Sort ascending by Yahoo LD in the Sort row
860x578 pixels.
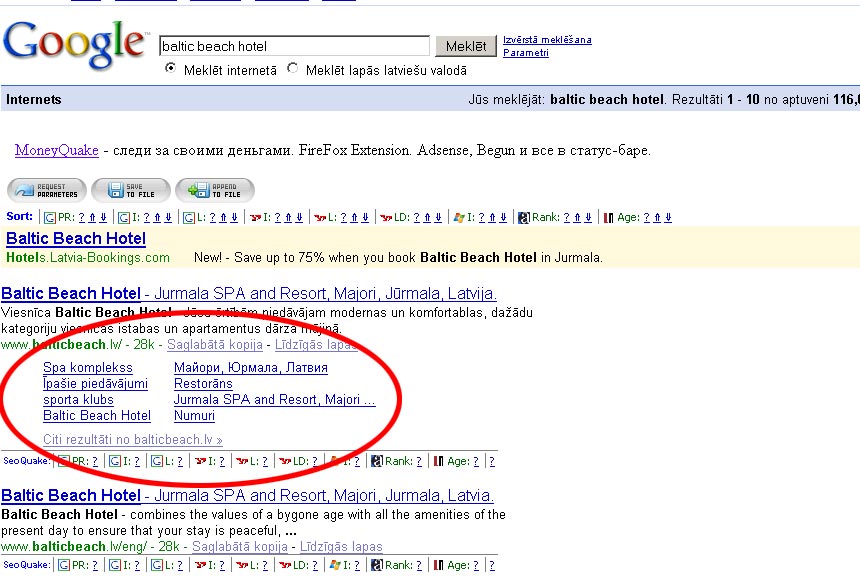pos(427,218)
